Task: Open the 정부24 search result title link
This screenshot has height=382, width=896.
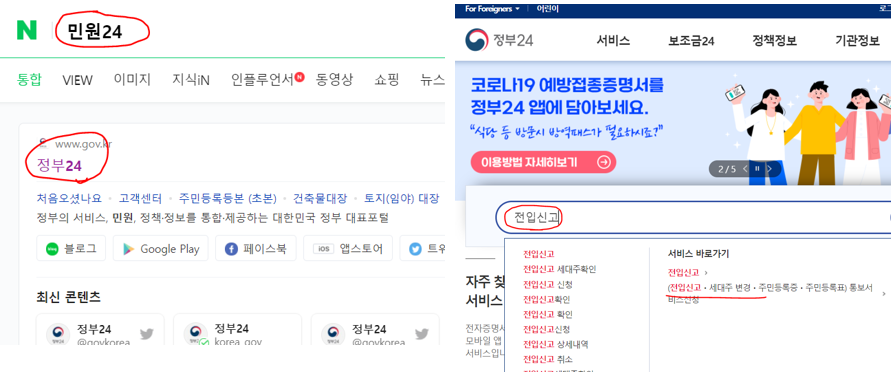Action: pos(59,166)
